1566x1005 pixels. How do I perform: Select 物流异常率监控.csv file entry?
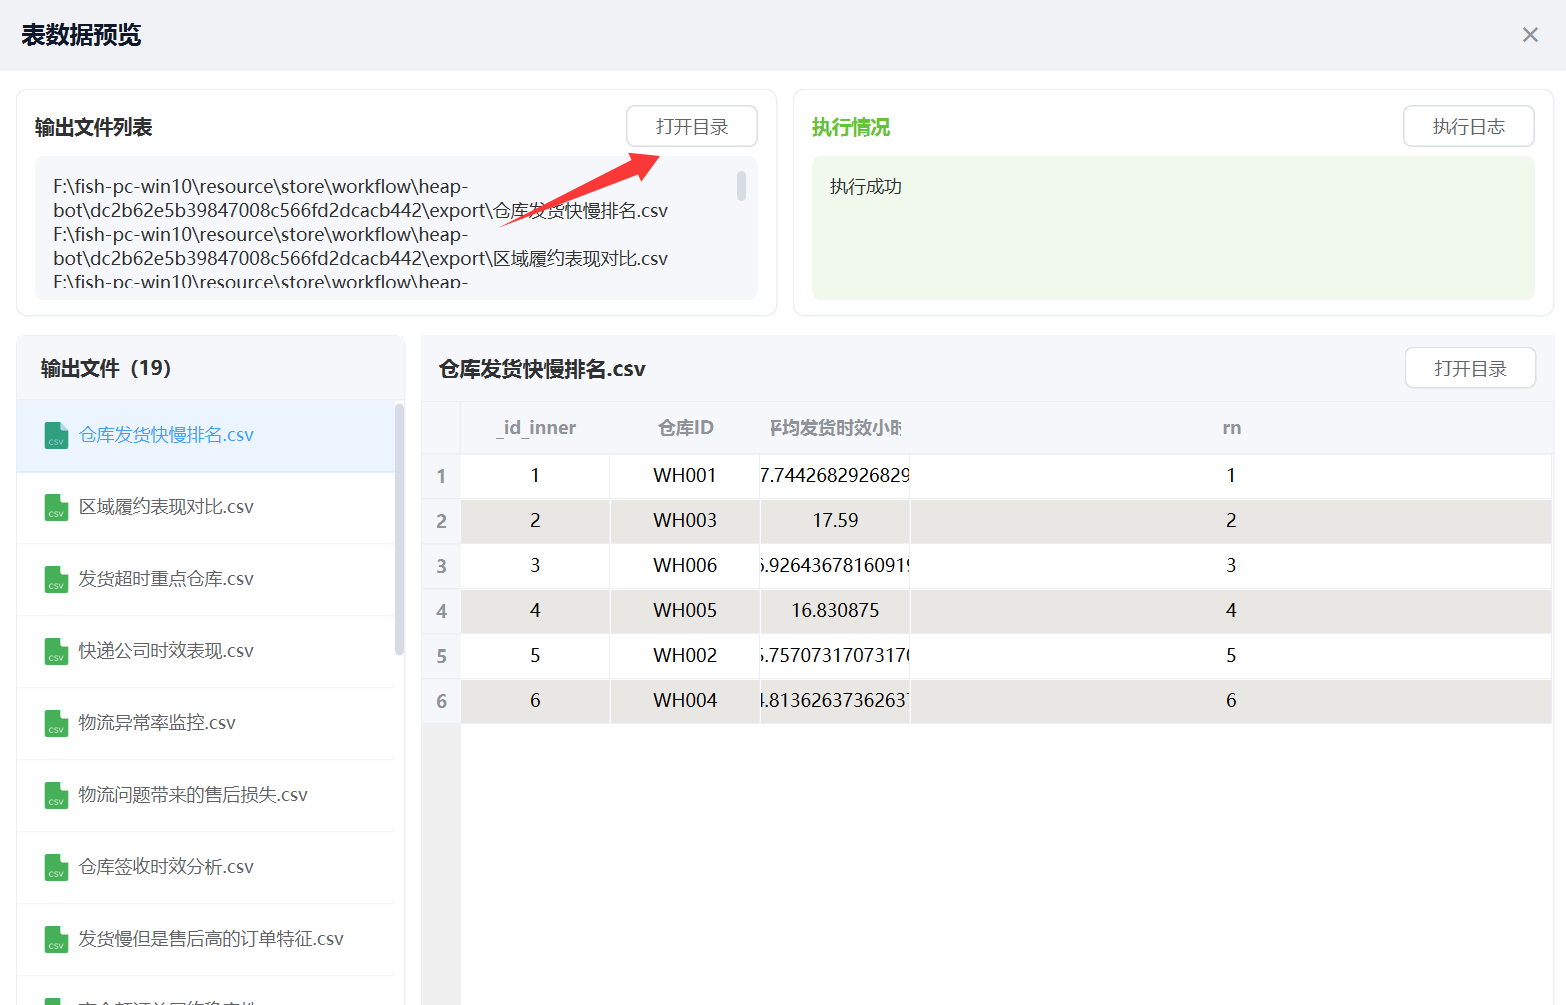click(x=157, y=723)
